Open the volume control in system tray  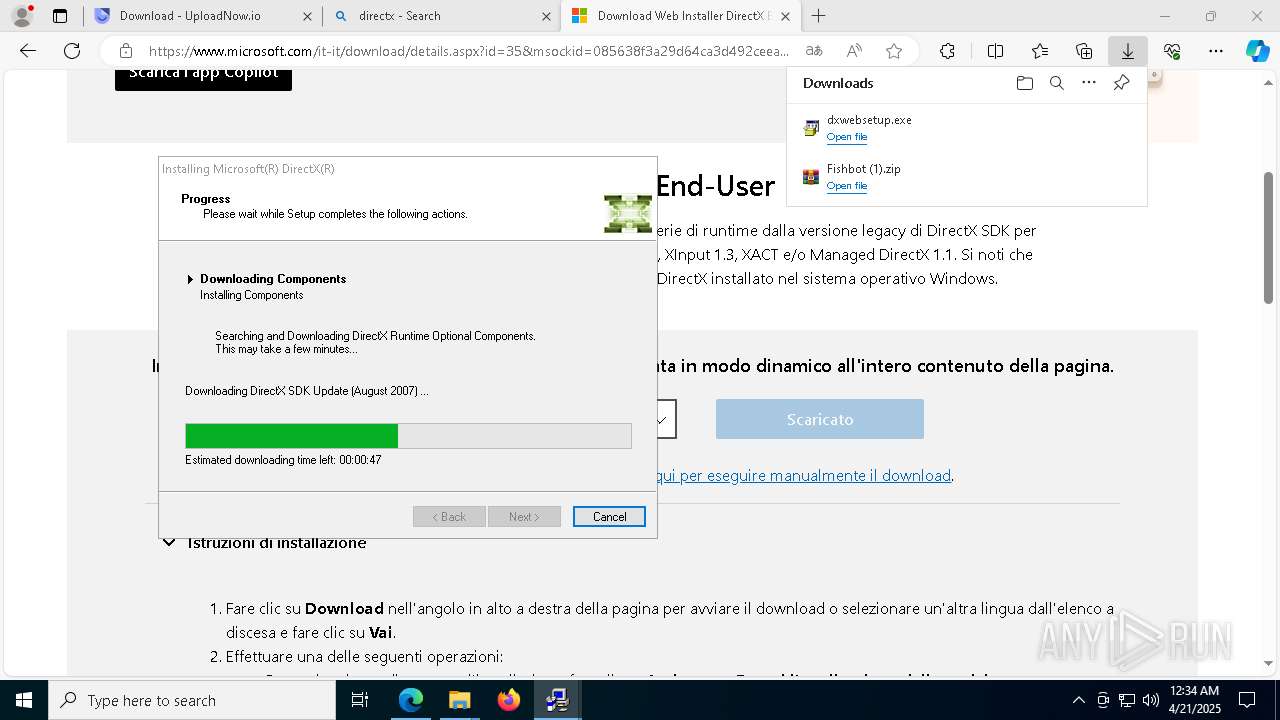coord(1151,700)
